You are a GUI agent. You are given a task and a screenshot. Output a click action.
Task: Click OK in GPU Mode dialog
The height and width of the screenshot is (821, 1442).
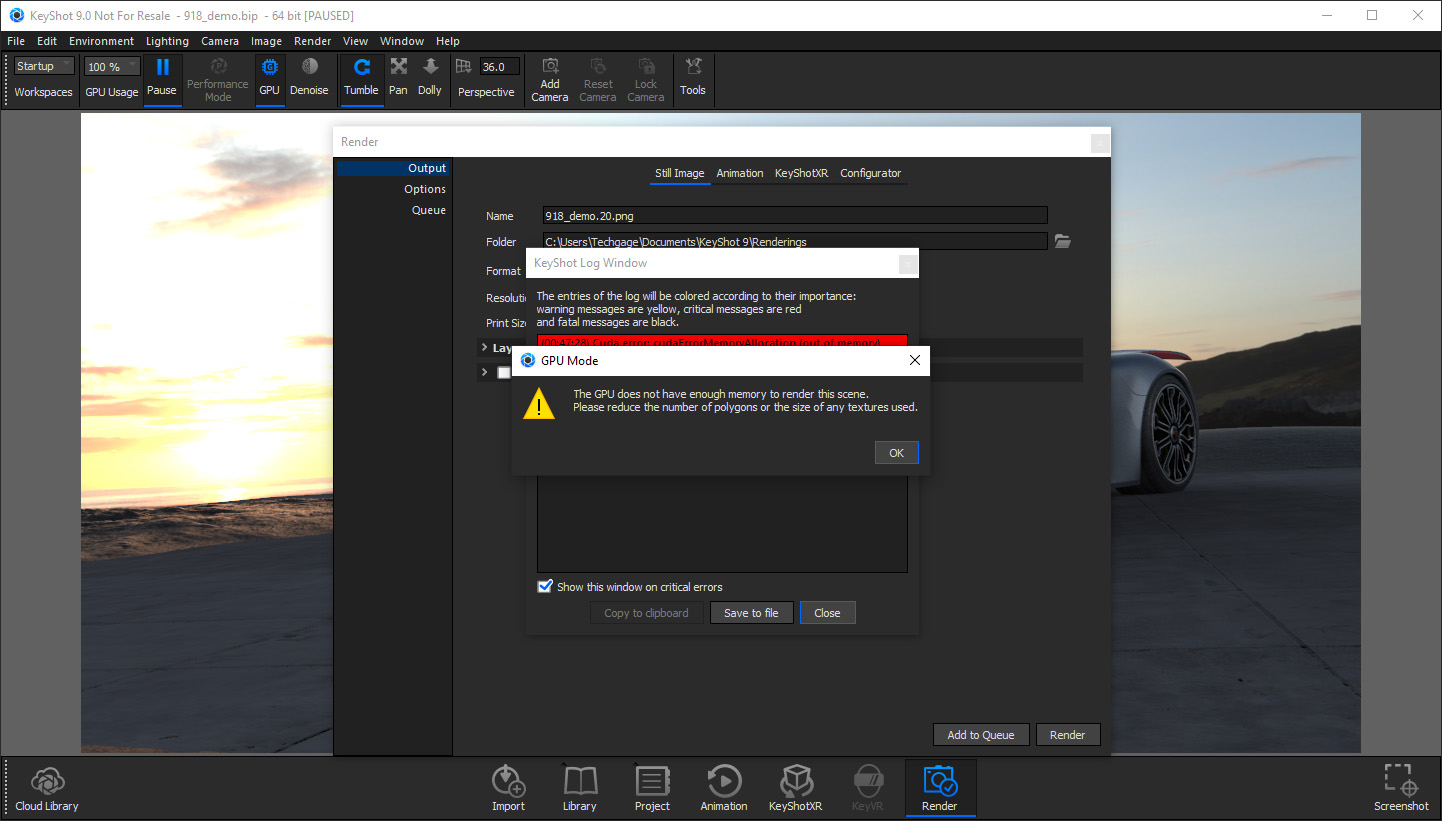[896, 453]
